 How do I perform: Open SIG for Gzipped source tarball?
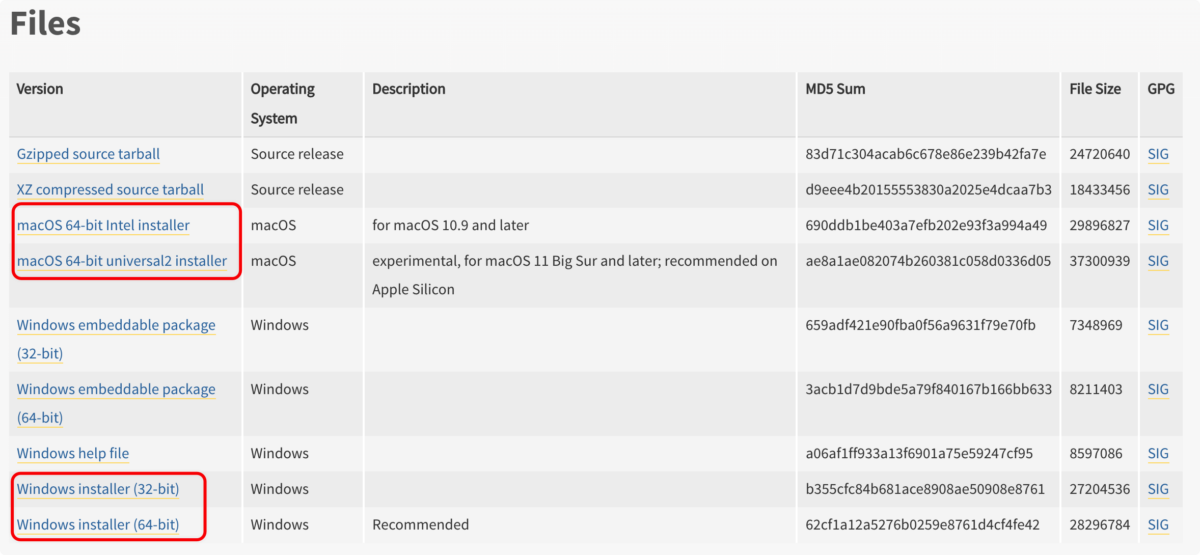[1158, 154]
